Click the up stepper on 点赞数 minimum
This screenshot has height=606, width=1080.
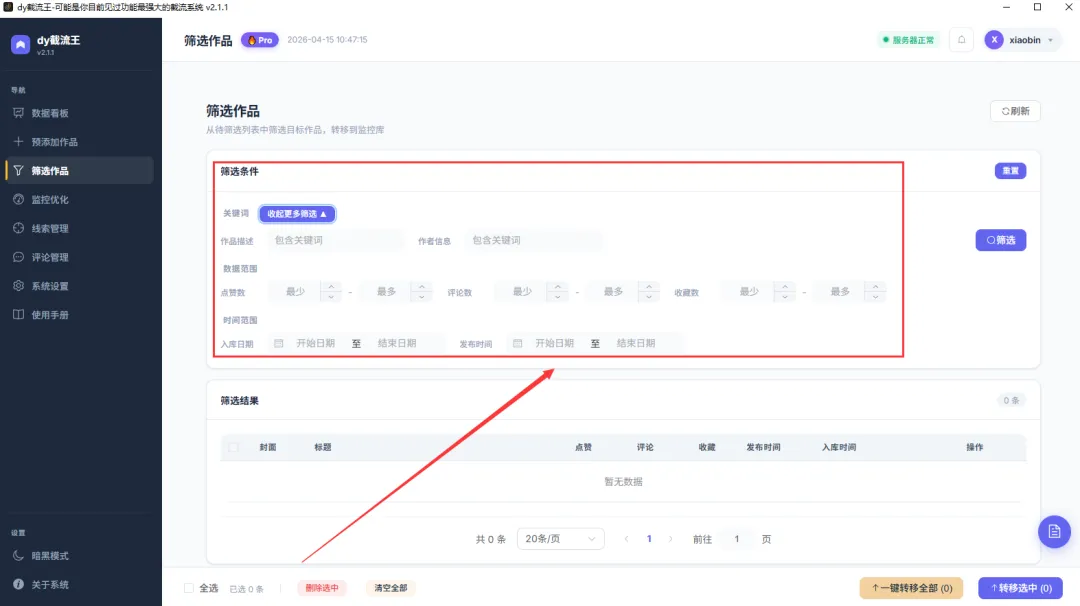coord(332,286)
